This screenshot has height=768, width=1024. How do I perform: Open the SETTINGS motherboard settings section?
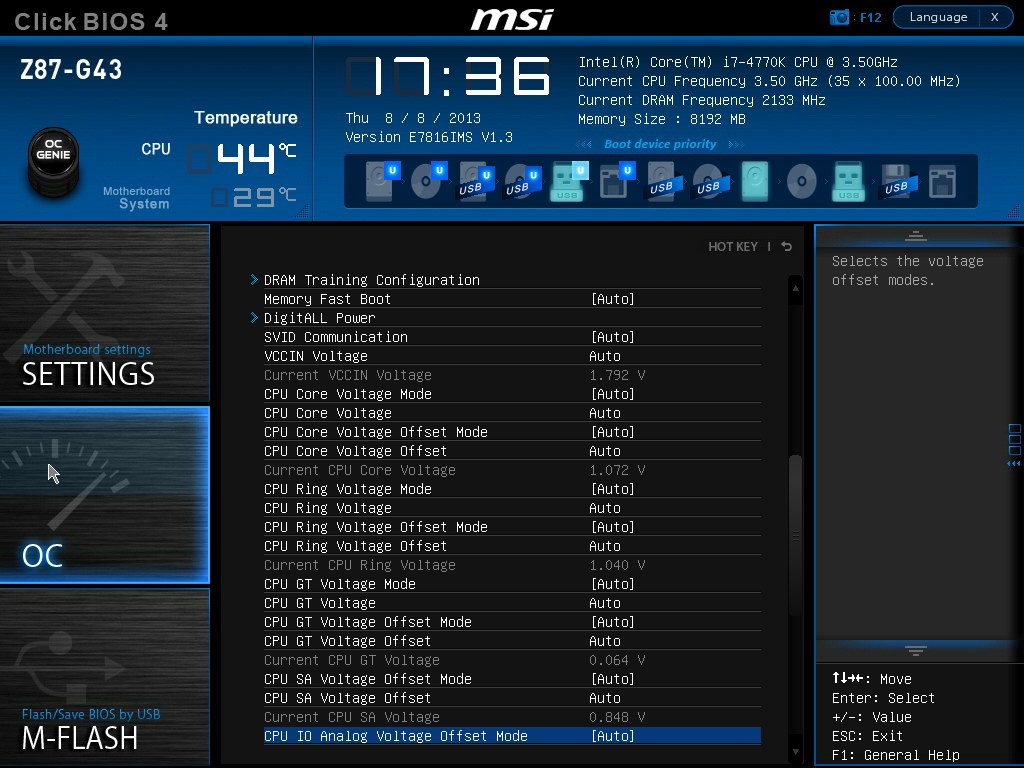tap(104, 313)
